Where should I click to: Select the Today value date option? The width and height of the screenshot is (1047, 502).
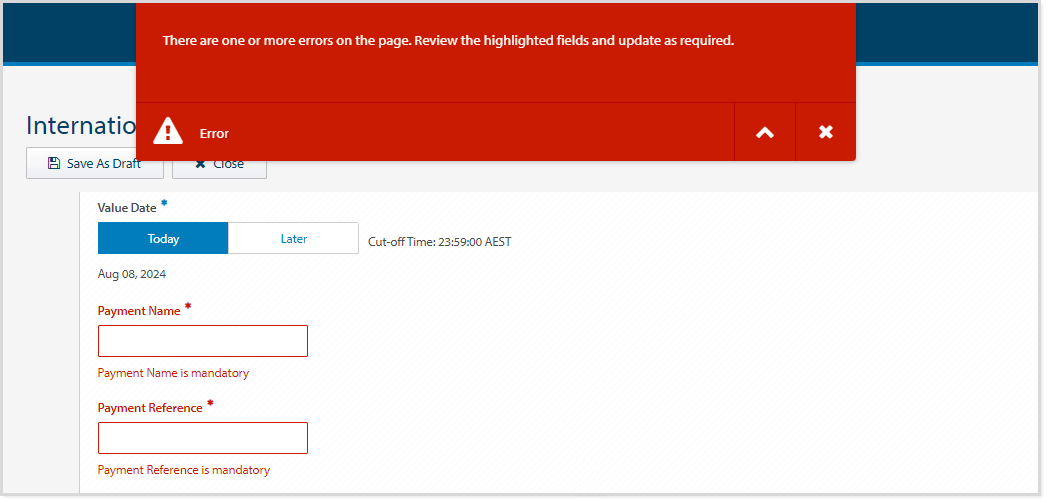pos(163,239)
